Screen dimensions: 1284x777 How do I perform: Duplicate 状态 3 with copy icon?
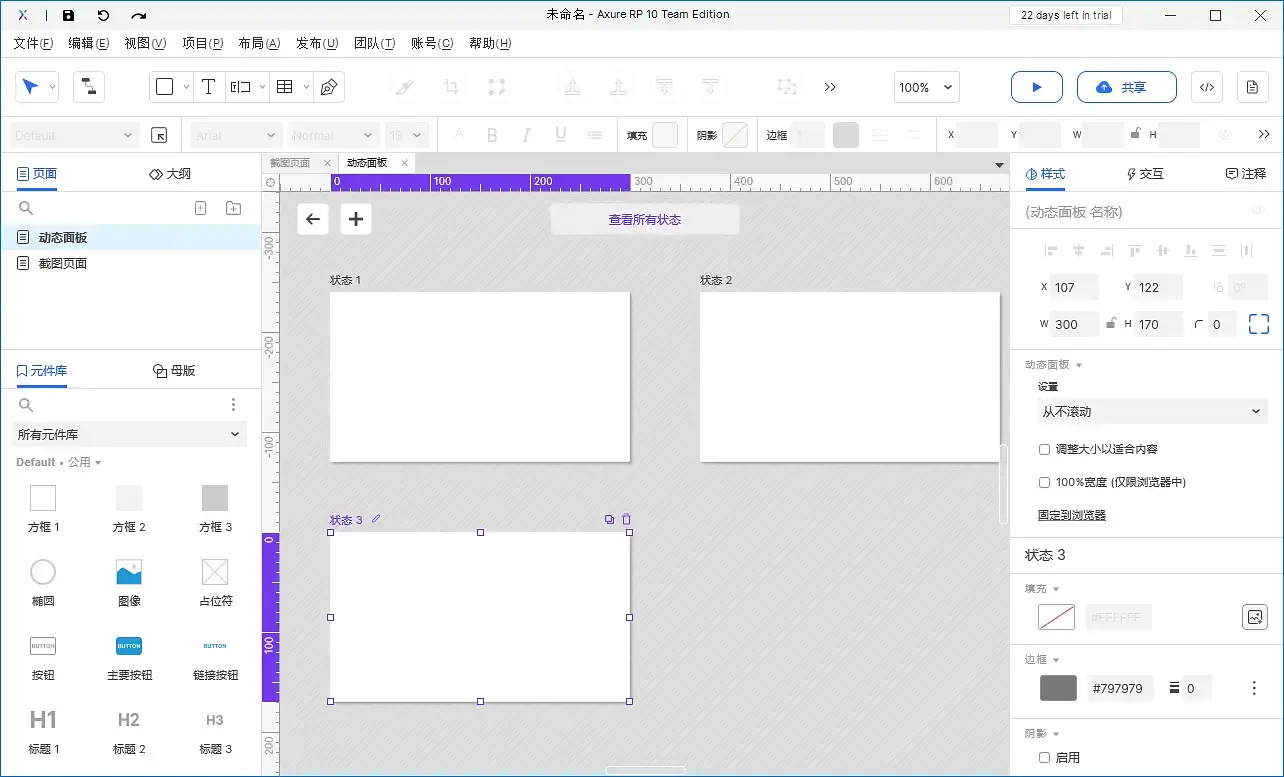(609, 519)
